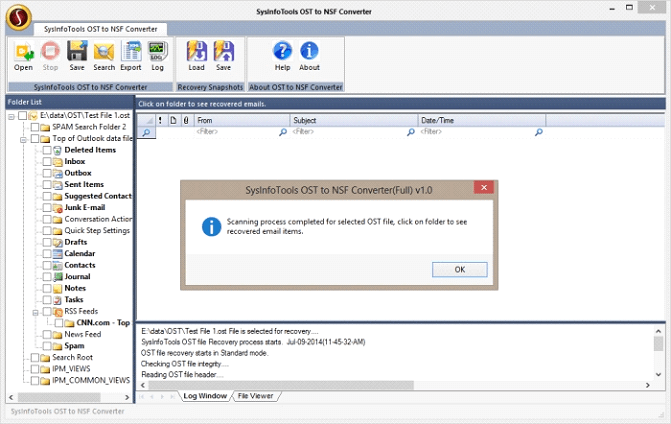This screenshot has width=671, height=424.
Task: Click the importance flag column header
Action: [x=160, y=121]
